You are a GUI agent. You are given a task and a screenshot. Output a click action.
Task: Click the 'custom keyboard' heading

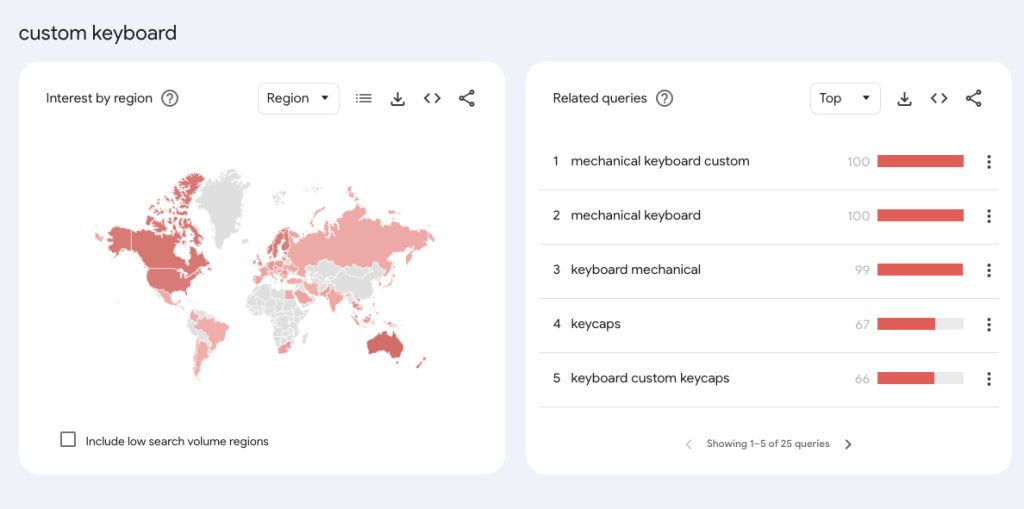[x=98, y=33]
